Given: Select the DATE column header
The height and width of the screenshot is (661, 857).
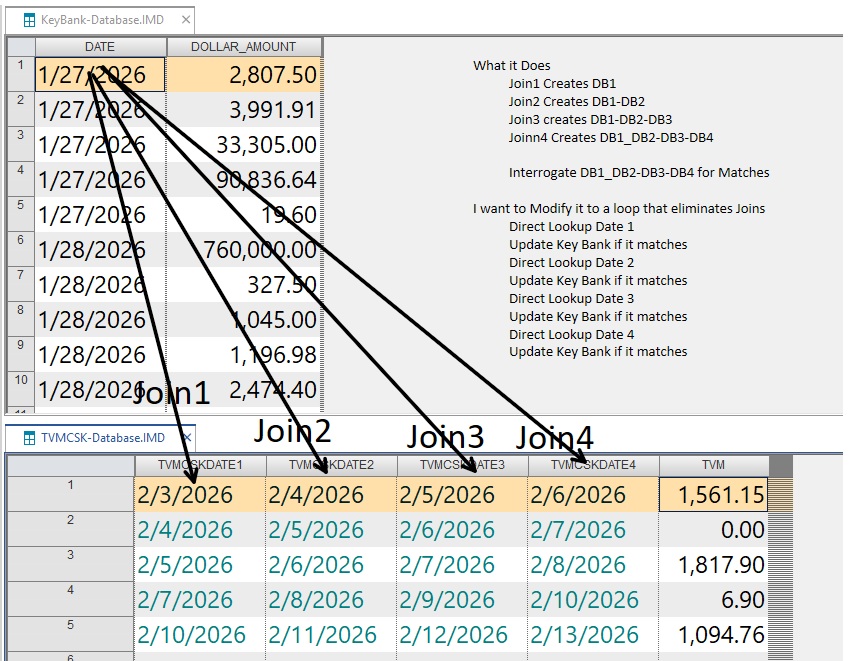Looking at the screenshot, I should point(100,46).
